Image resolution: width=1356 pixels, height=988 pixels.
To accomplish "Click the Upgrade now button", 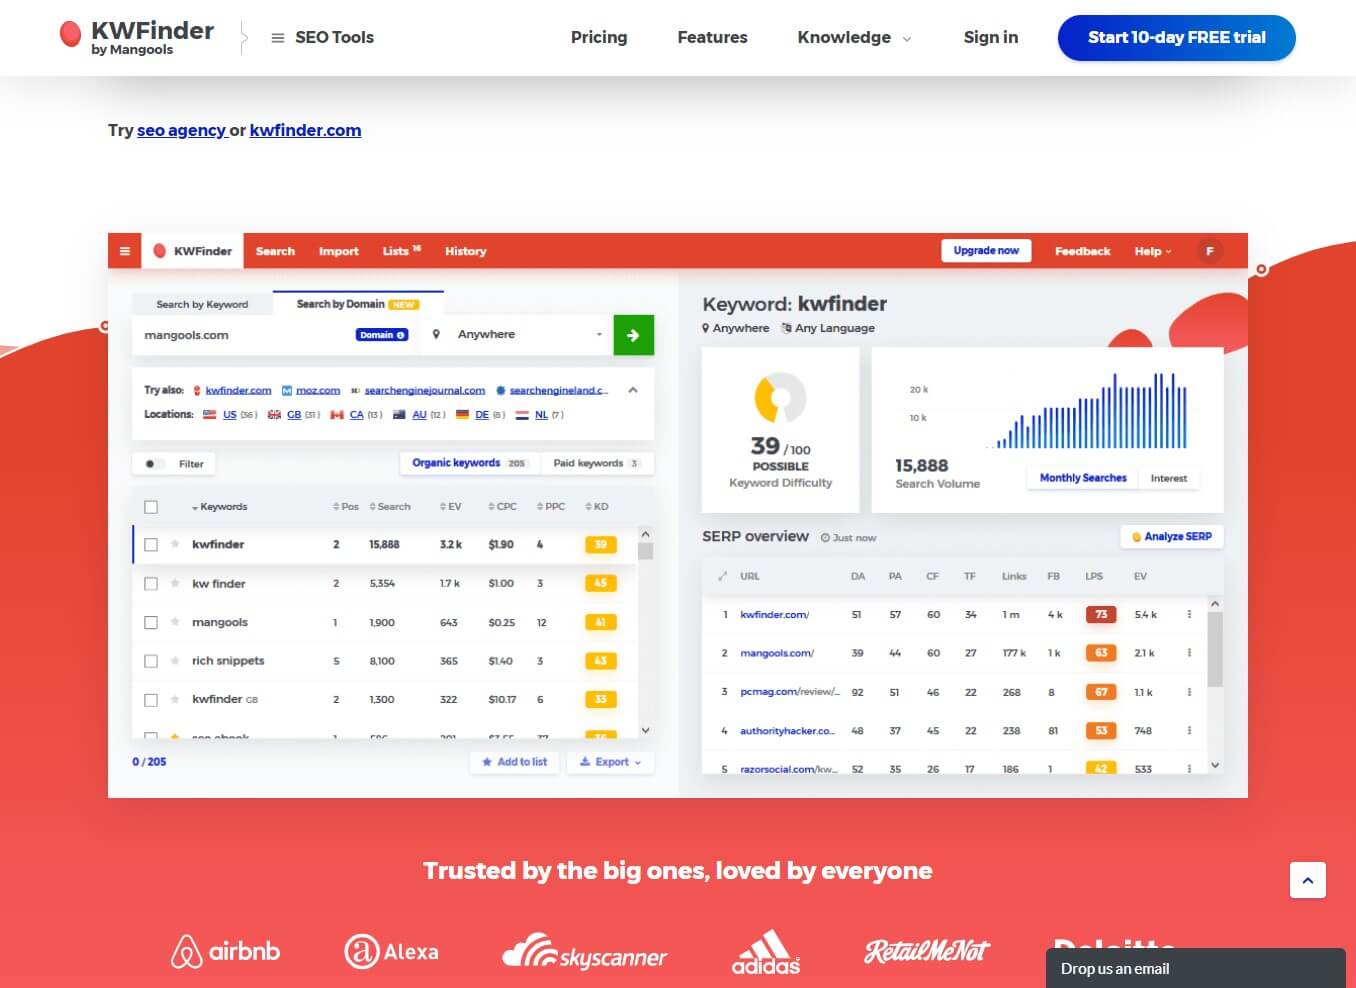I will tap(986, 251).
